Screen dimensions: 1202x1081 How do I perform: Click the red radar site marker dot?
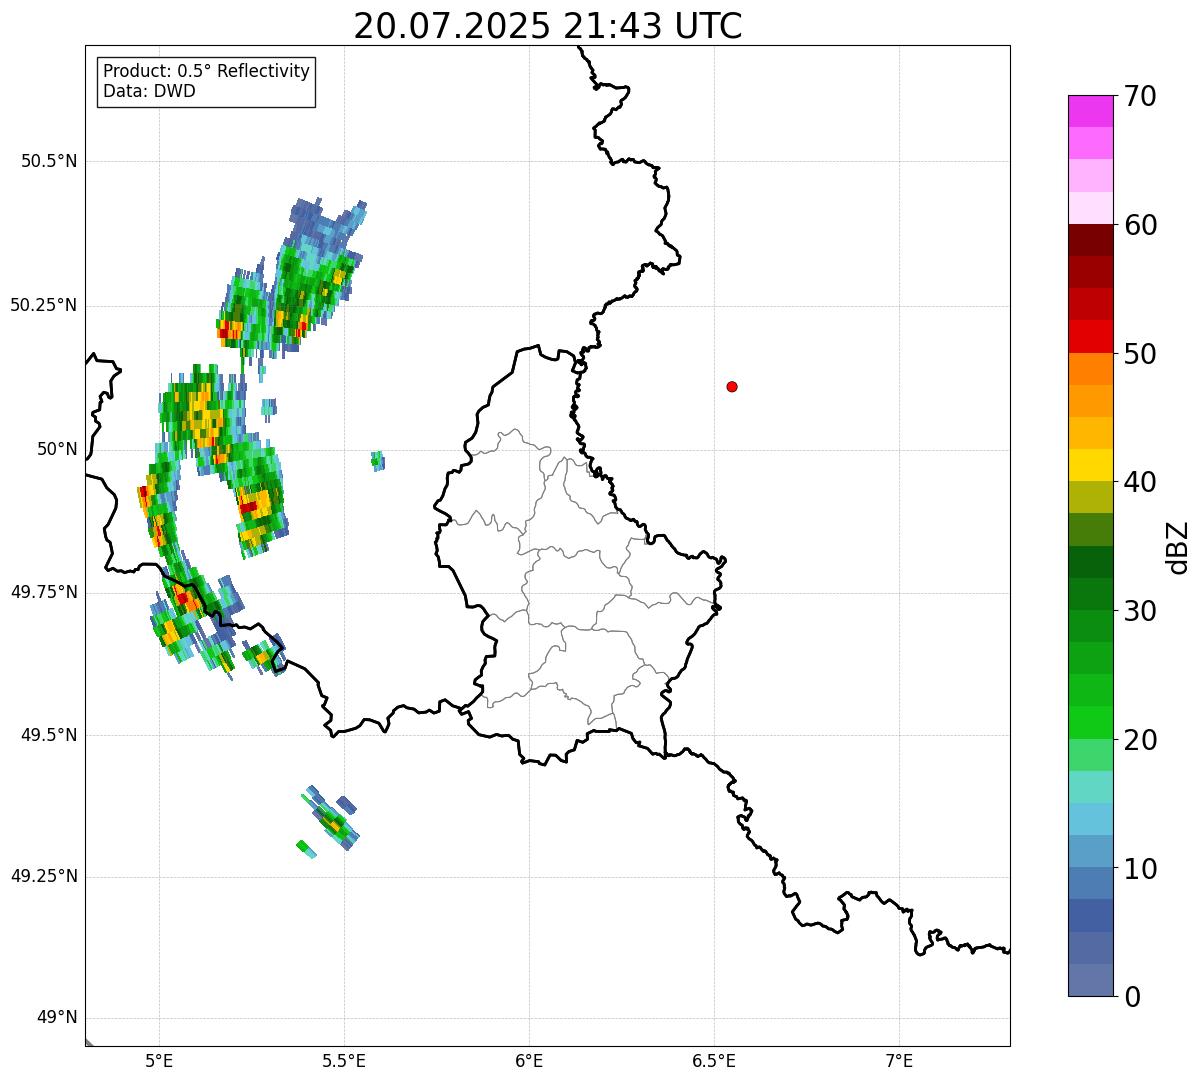(x=732, y=386)
